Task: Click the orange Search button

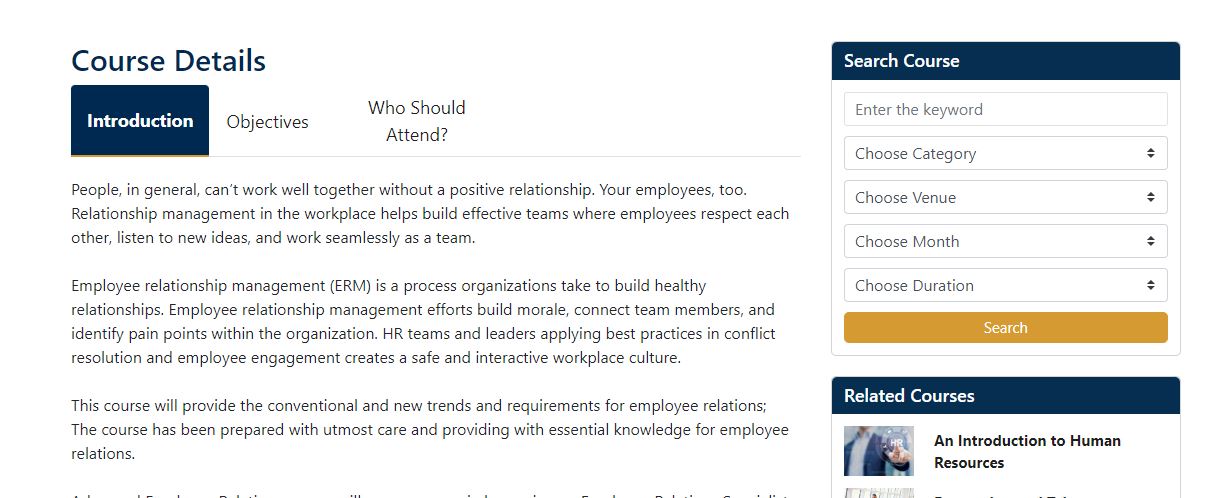Action: click(1005, 327)
